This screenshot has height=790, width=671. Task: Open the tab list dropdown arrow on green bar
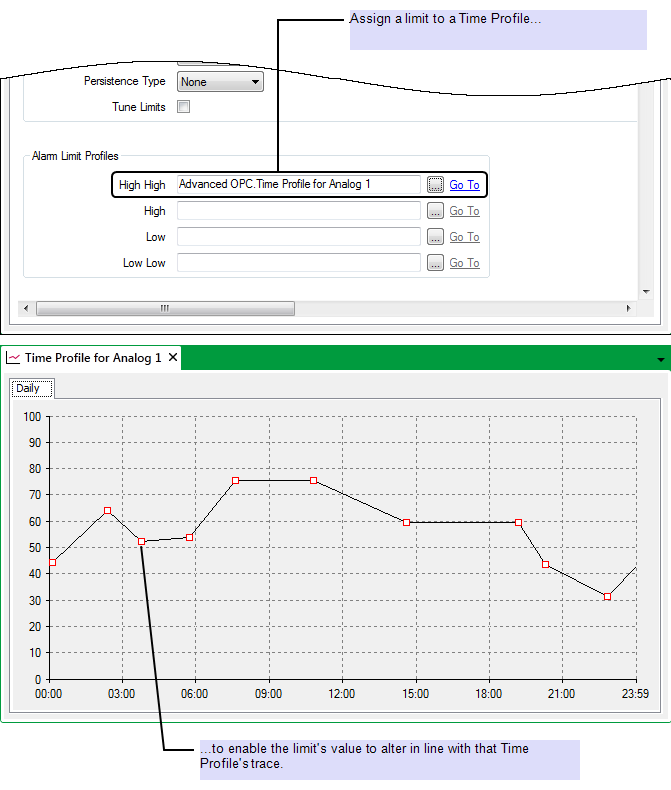(x=660, y=359)
